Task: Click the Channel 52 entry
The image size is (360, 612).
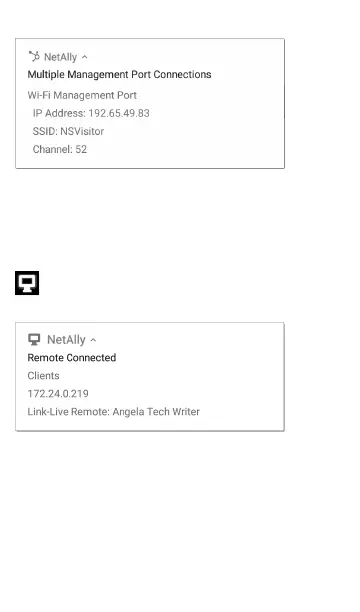Action: click(60, 149)
